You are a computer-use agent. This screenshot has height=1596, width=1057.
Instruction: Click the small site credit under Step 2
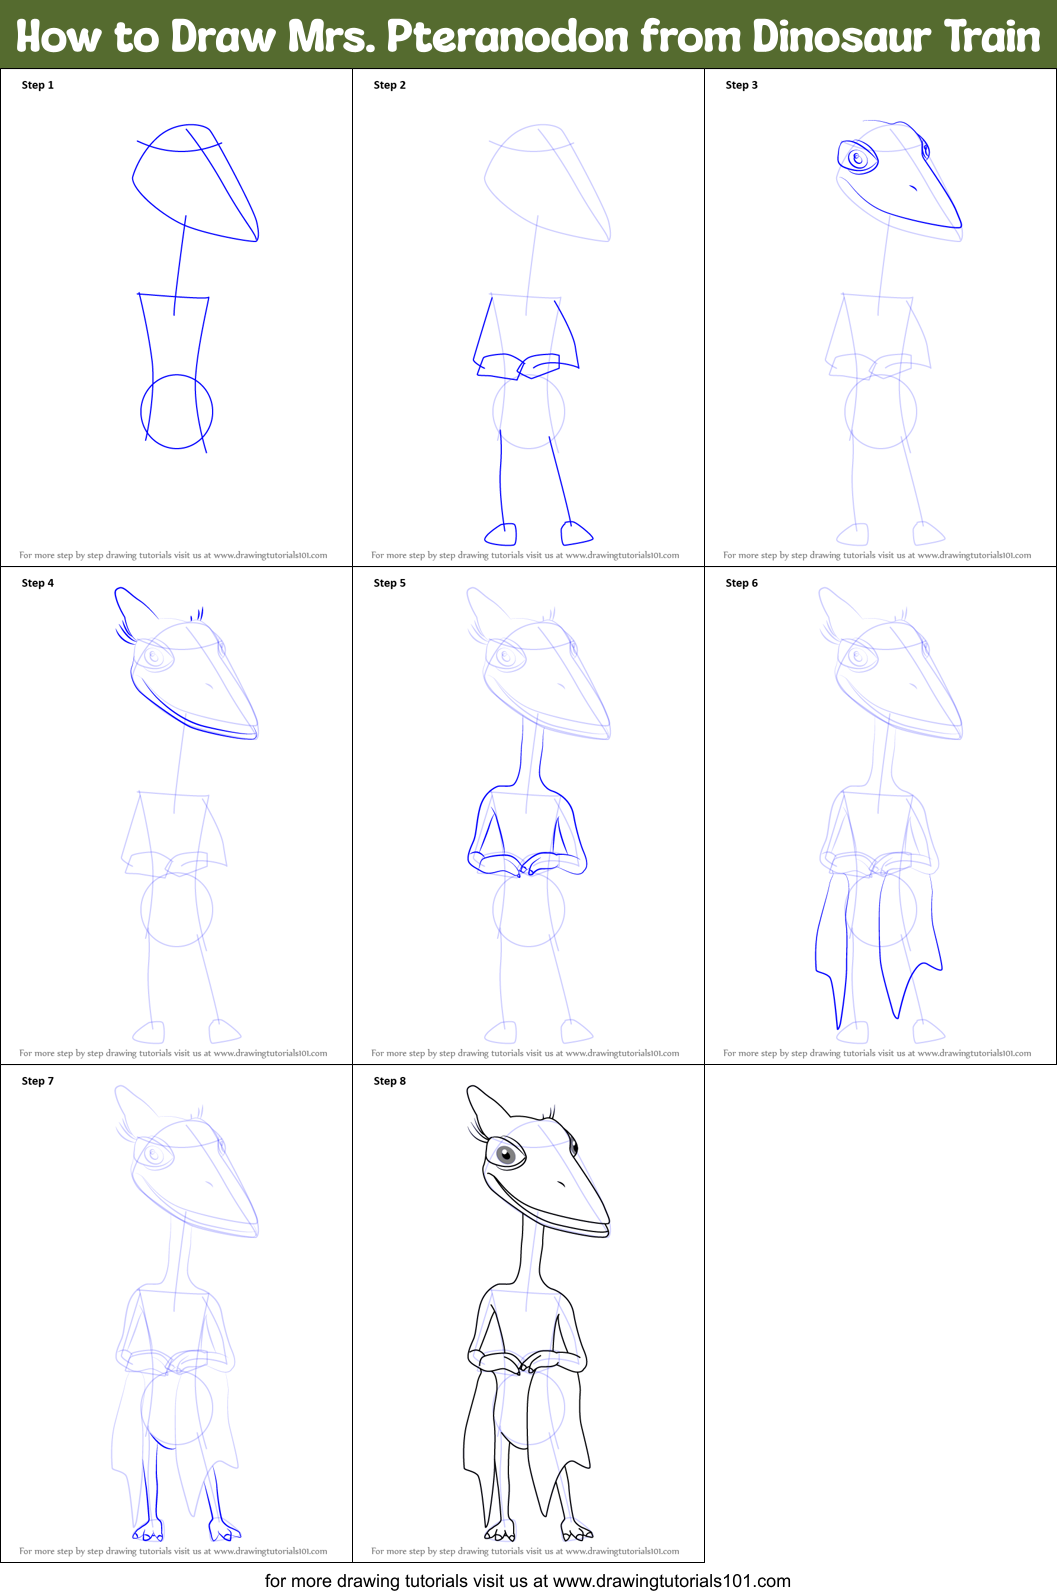point(525,555)
